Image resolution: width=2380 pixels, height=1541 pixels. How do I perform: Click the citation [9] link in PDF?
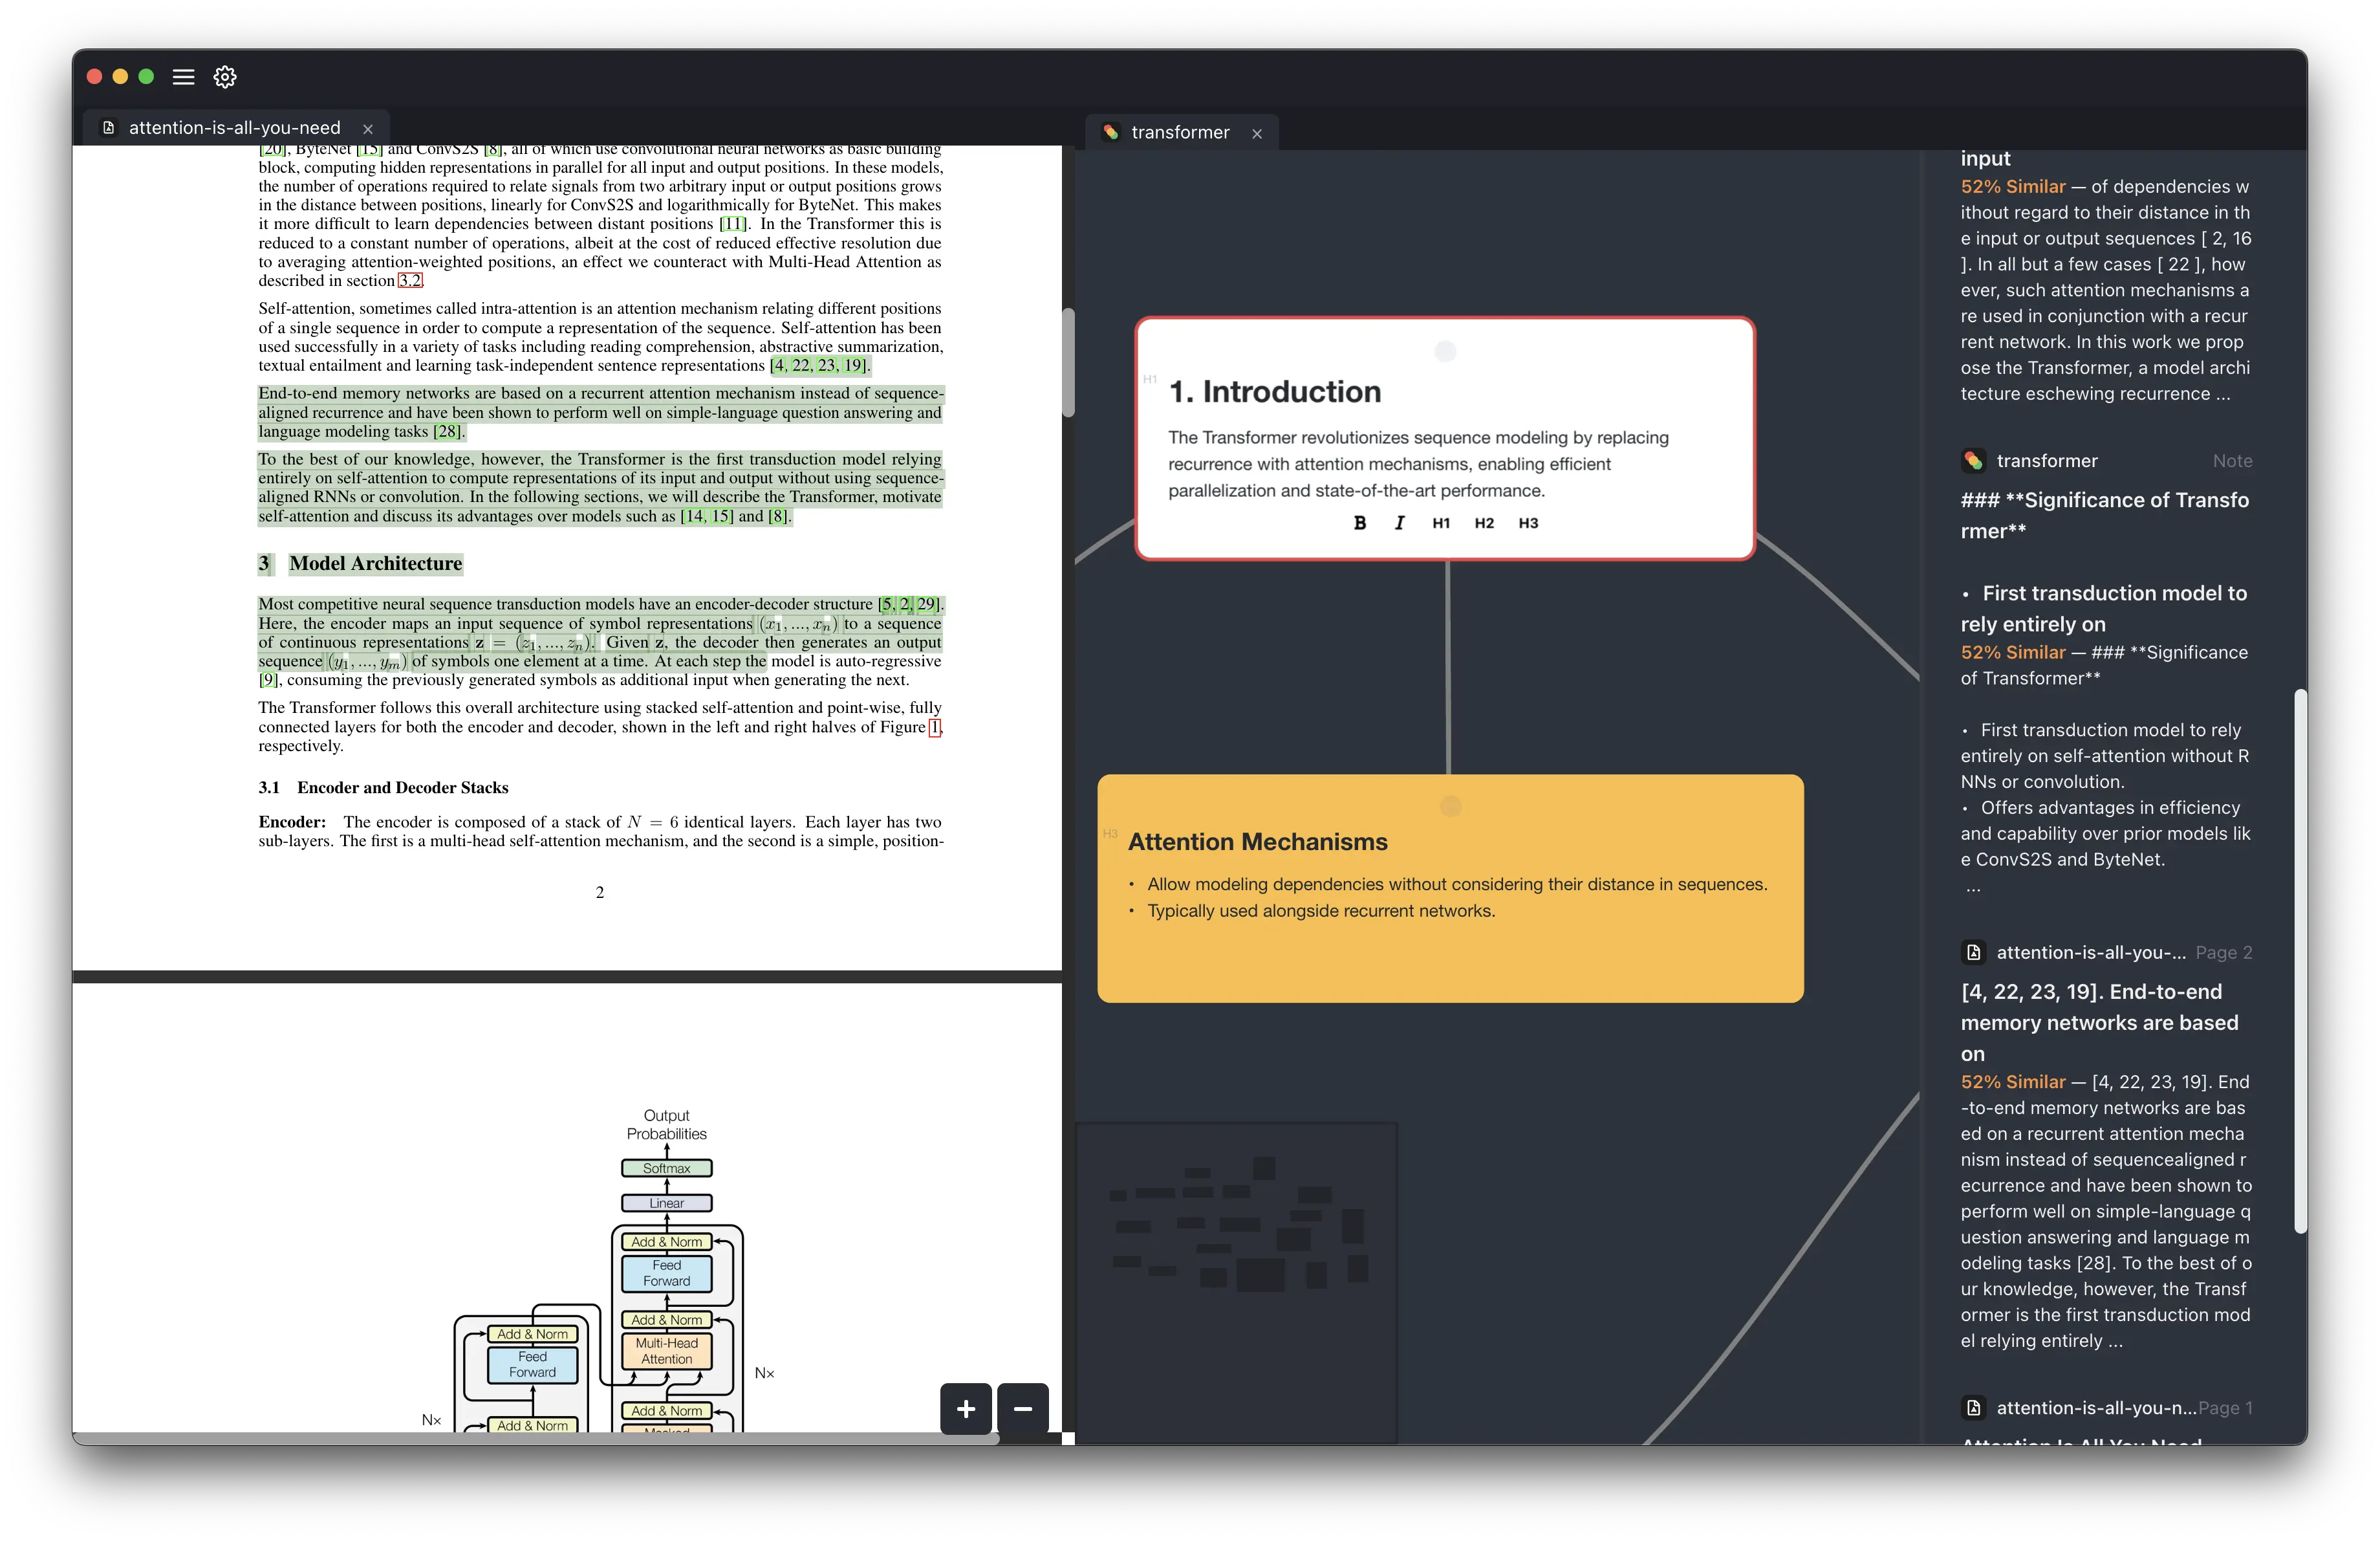(268, 680)
